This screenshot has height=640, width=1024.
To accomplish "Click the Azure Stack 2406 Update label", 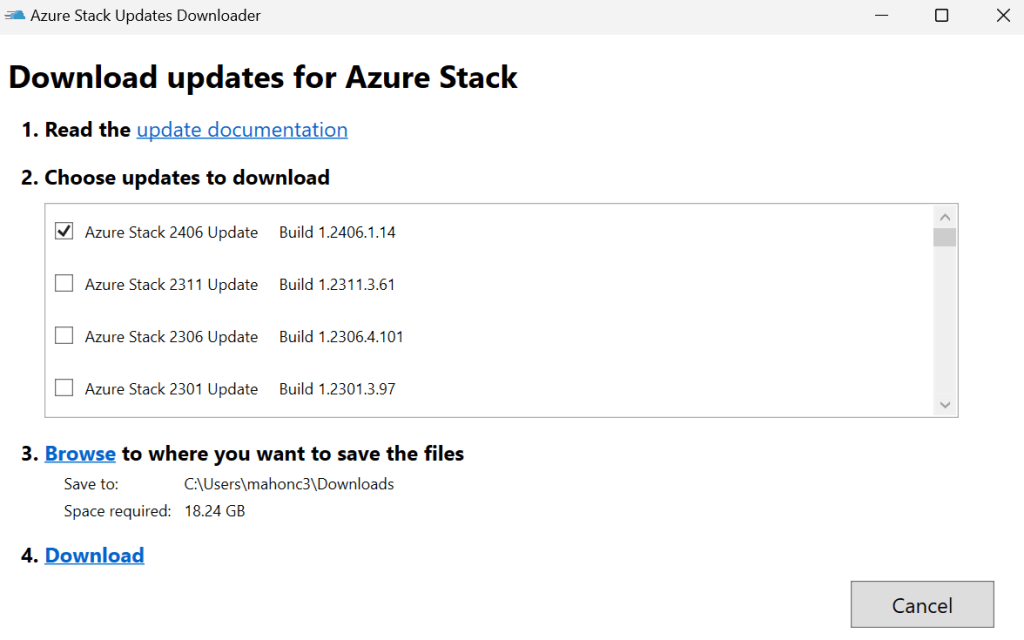I will 171,232.
